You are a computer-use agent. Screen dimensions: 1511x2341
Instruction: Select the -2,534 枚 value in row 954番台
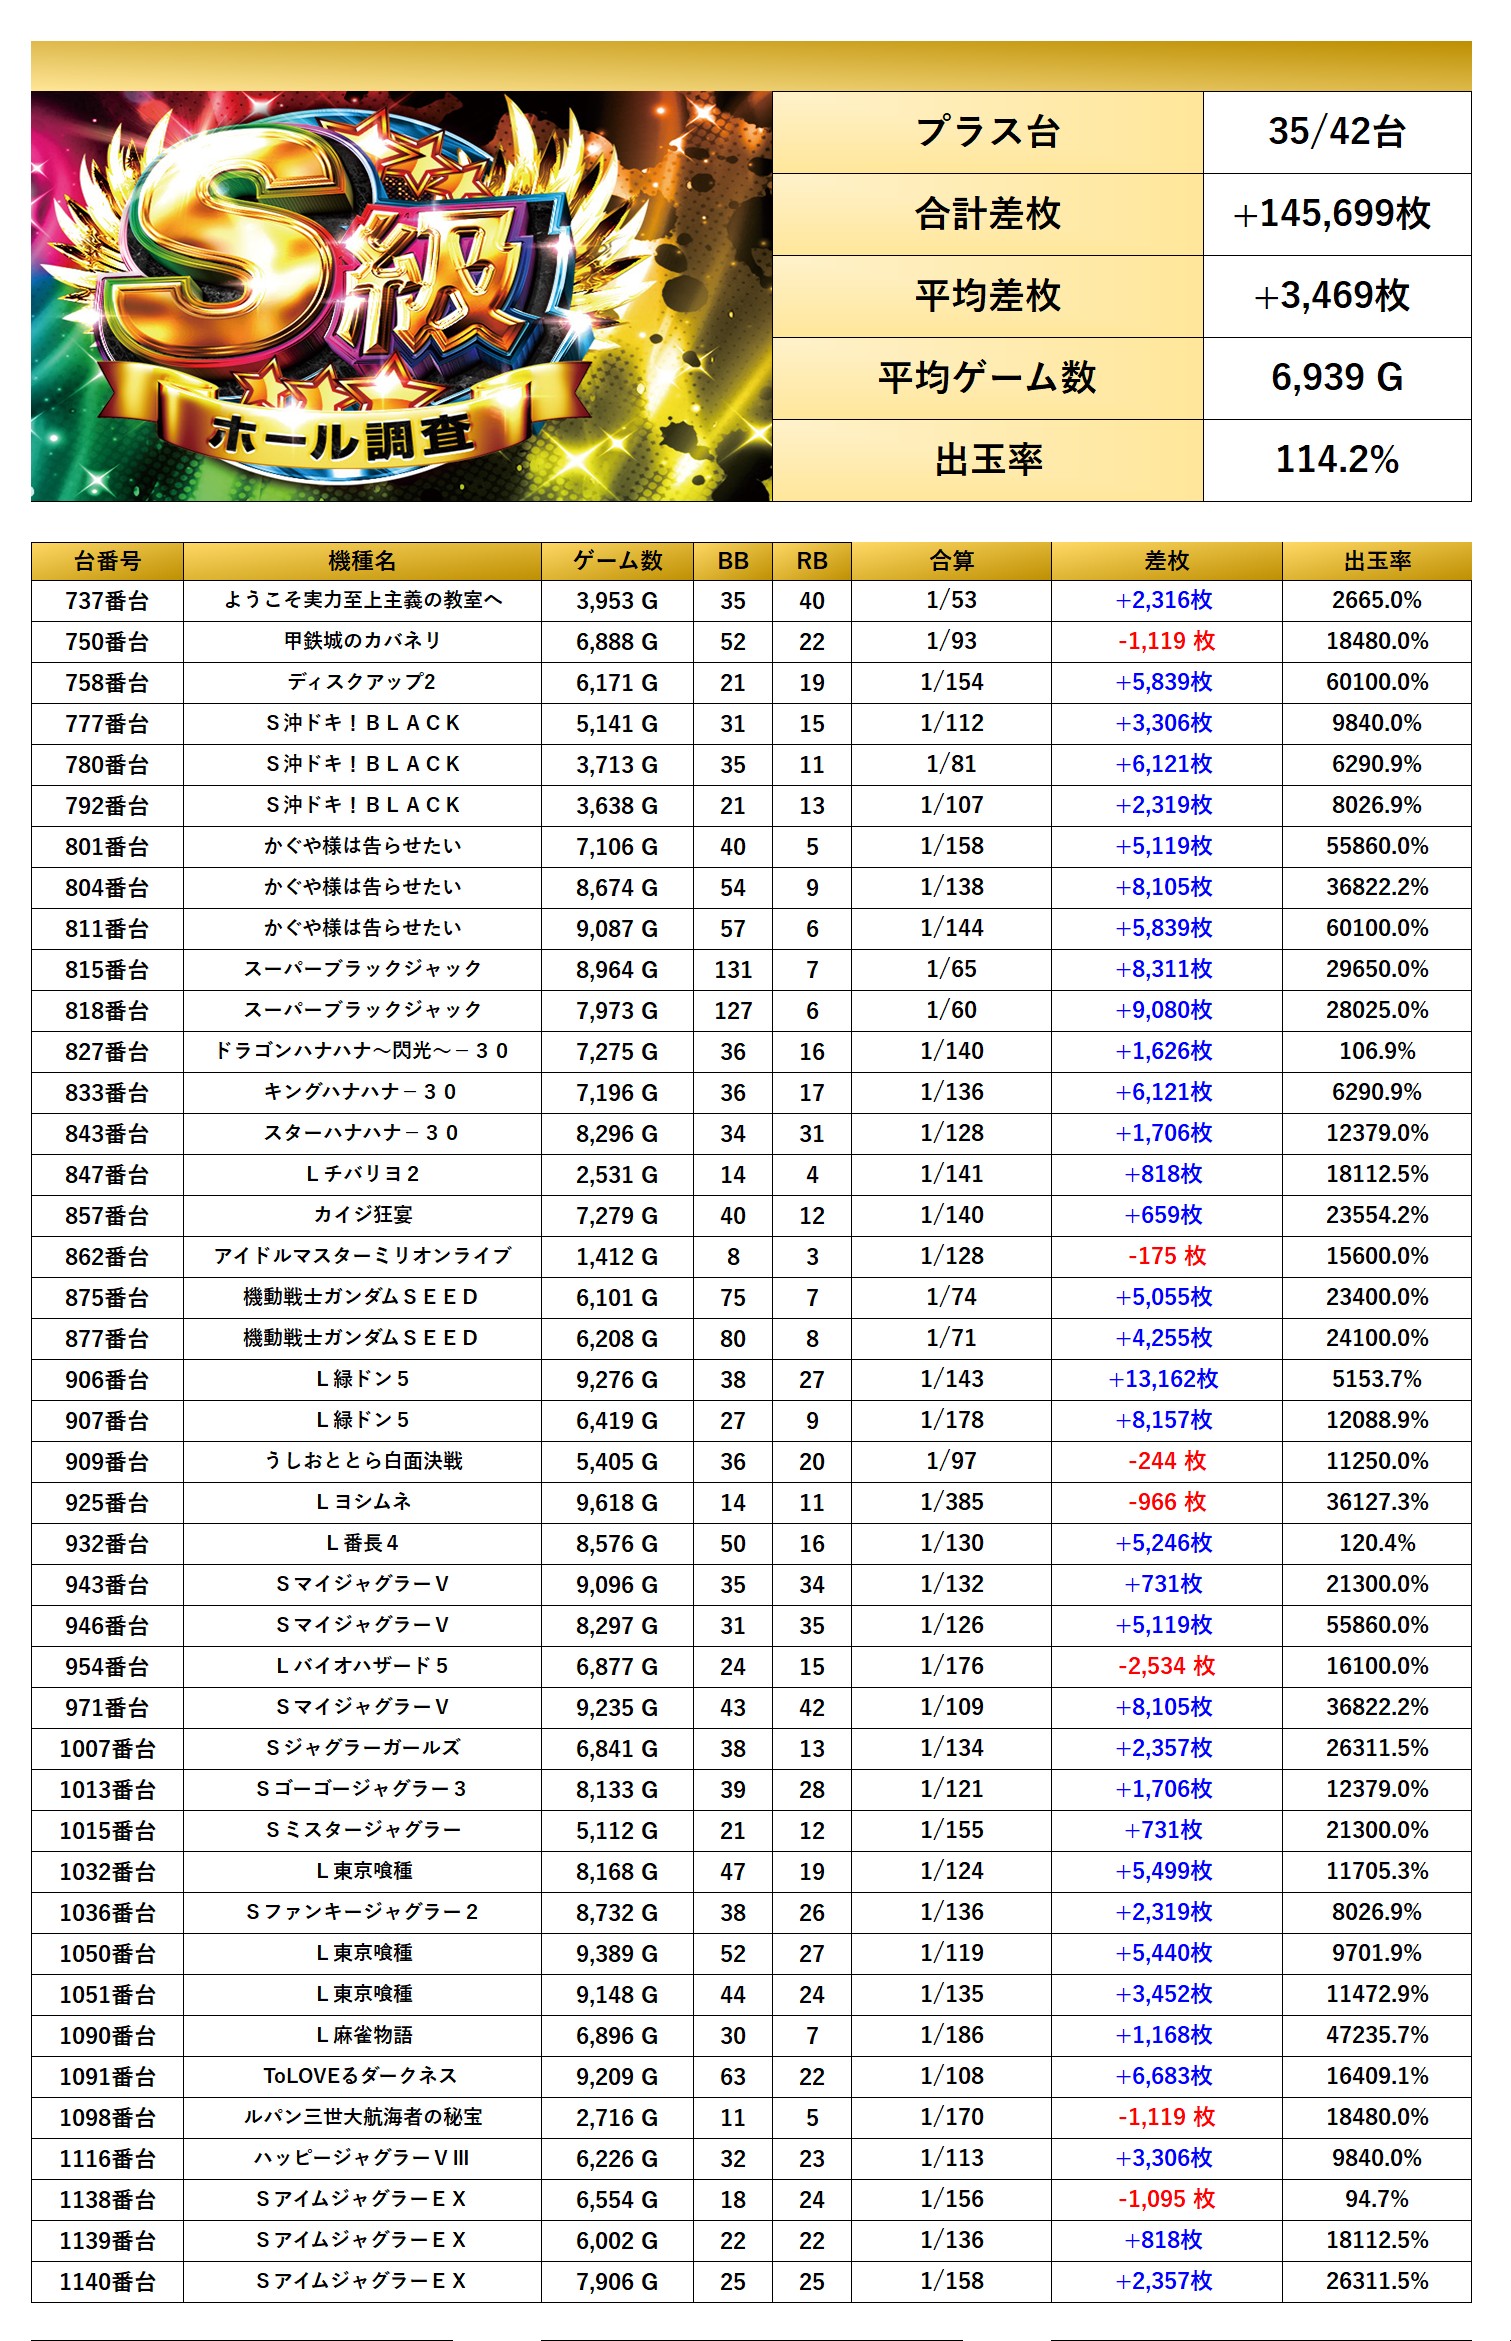(1167, 1666)
